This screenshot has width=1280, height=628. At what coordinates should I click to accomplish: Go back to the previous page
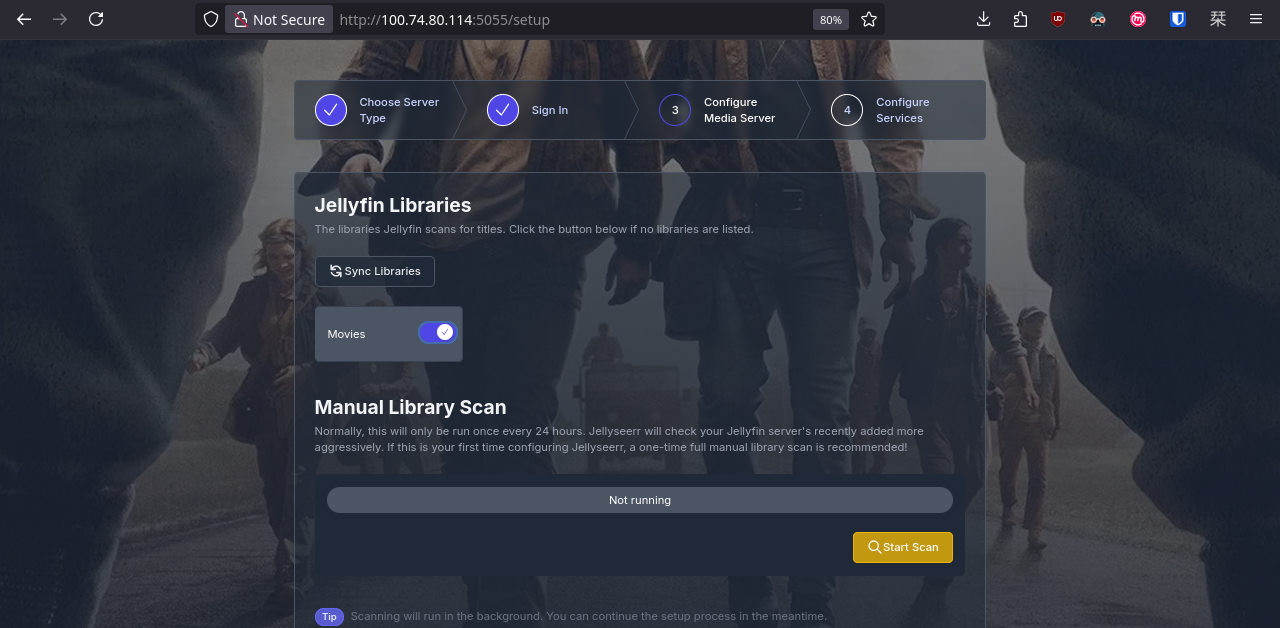(x=24, y=19)
